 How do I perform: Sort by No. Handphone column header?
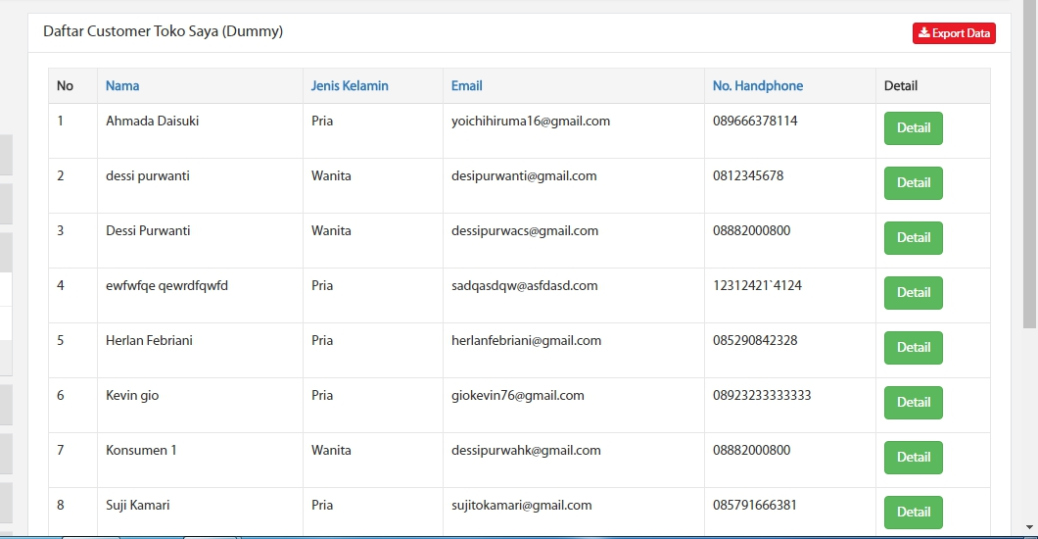[757, 86]
